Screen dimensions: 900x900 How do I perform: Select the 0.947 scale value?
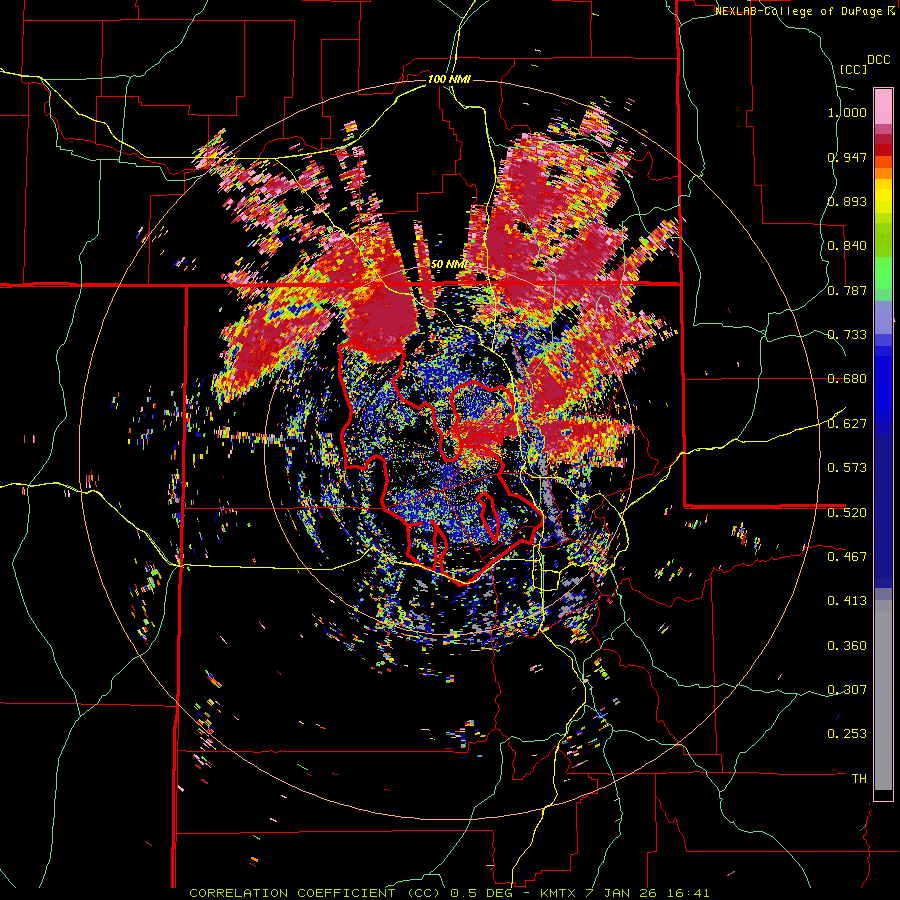coord(847,157)
